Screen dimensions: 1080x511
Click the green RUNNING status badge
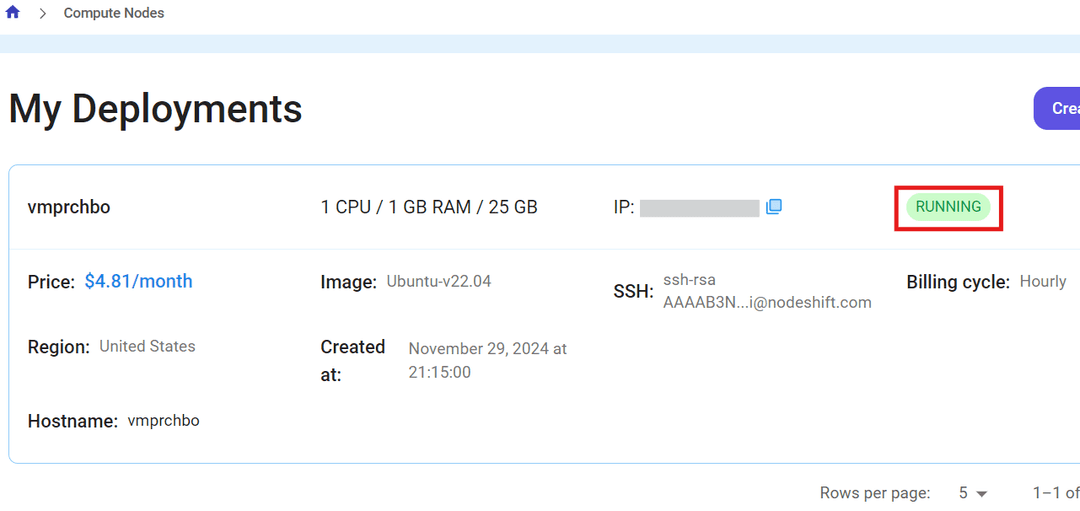(948, 207)
